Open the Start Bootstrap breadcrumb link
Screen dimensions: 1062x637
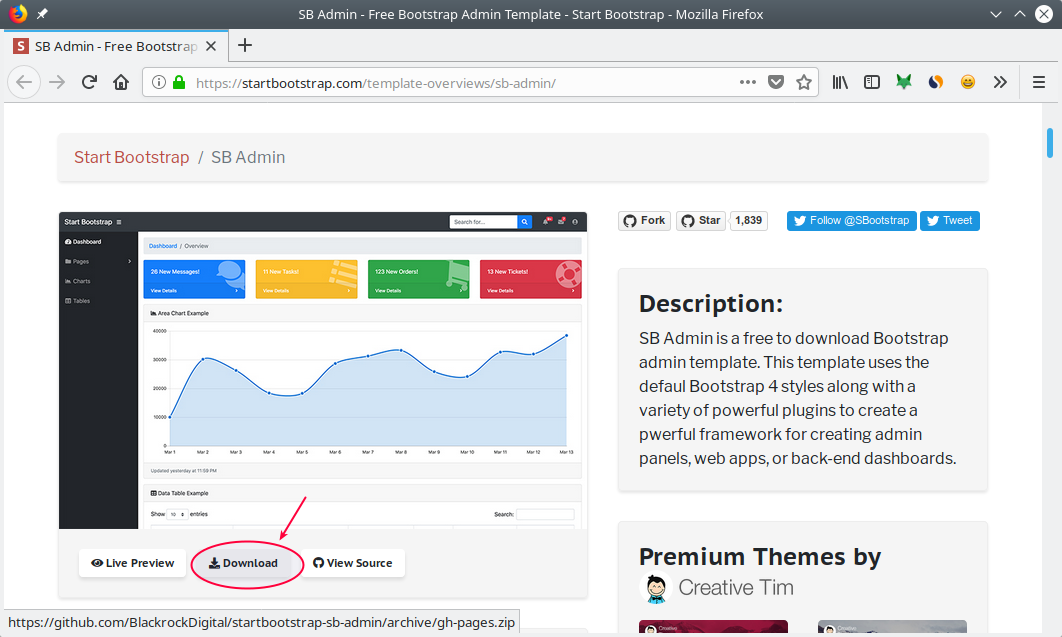point(131,157)
